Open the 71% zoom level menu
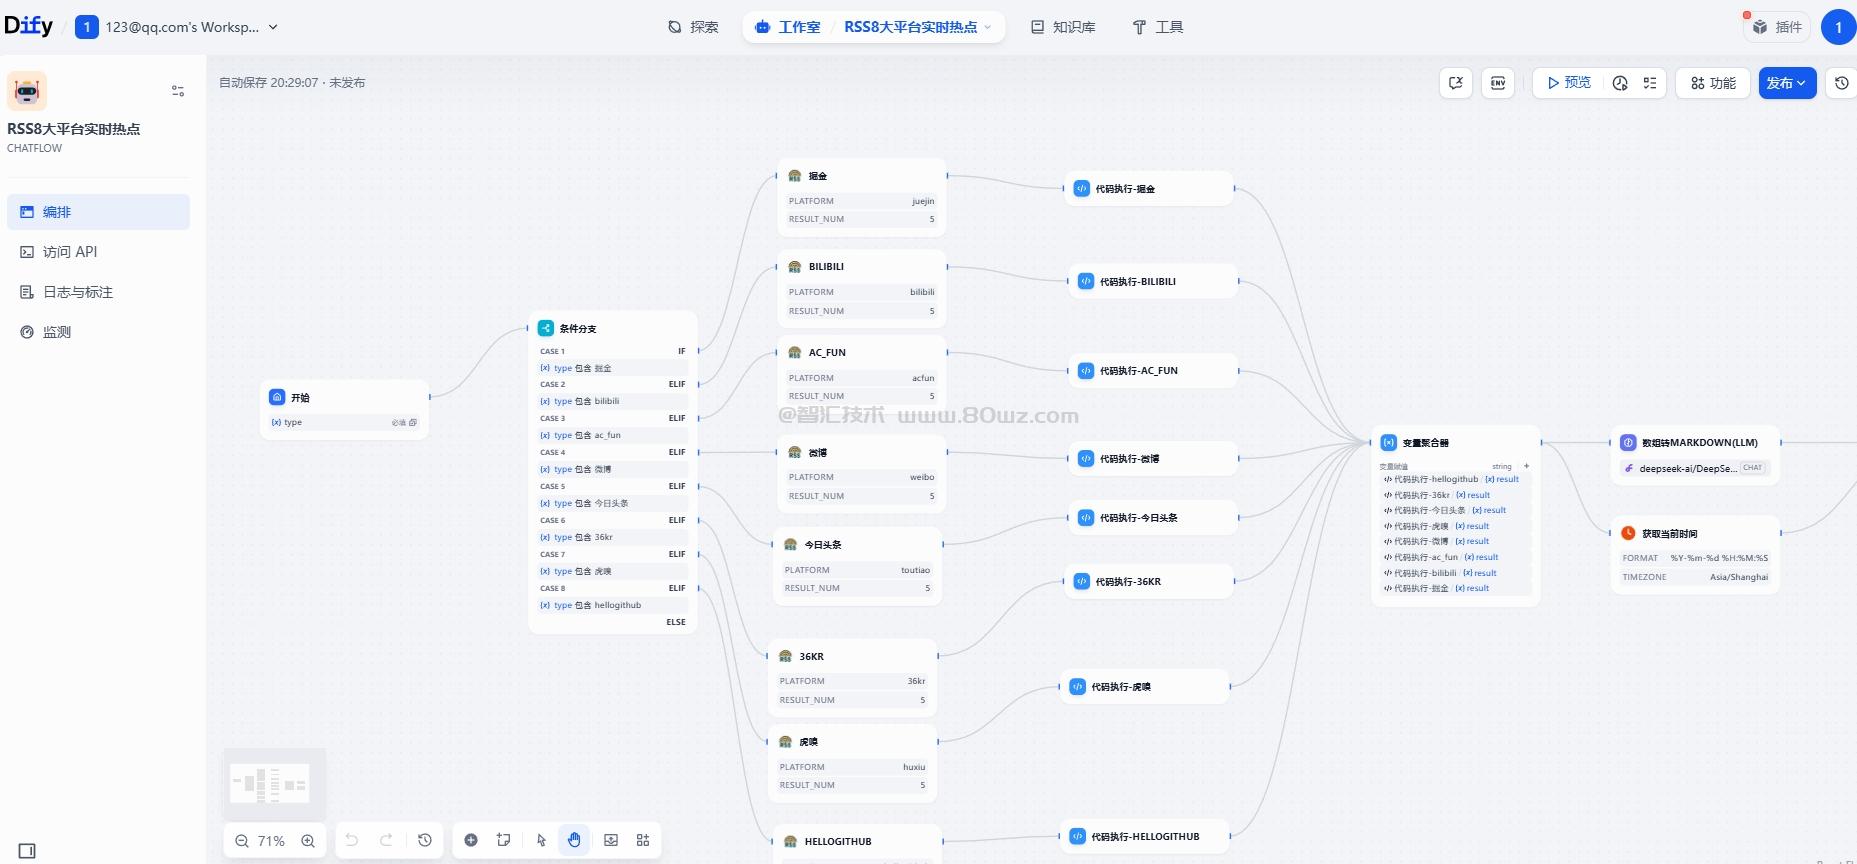Screen dimensions: 1857x864 (271, 841)
